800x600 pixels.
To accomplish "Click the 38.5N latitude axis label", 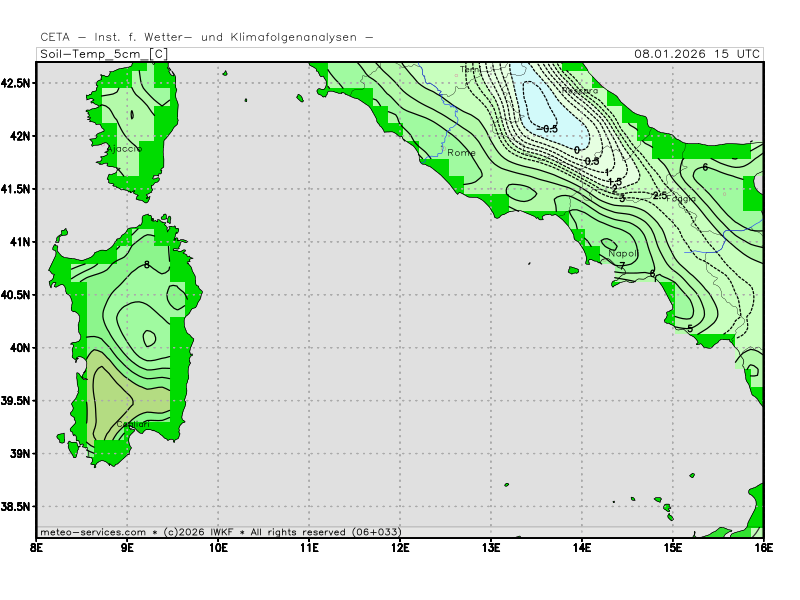I will click(x=16, y=507).
